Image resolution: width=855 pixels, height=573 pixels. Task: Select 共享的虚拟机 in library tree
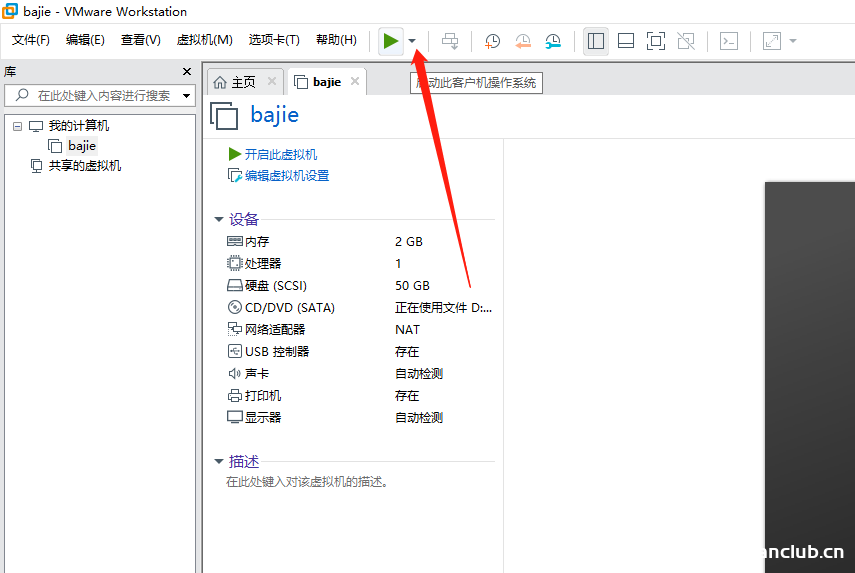[x=85, y=166]
